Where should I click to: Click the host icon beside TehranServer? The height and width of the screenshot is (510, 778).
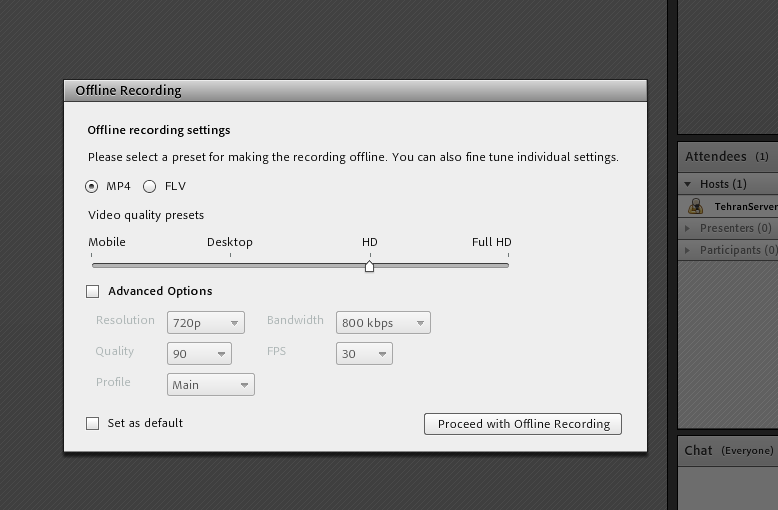696,206
